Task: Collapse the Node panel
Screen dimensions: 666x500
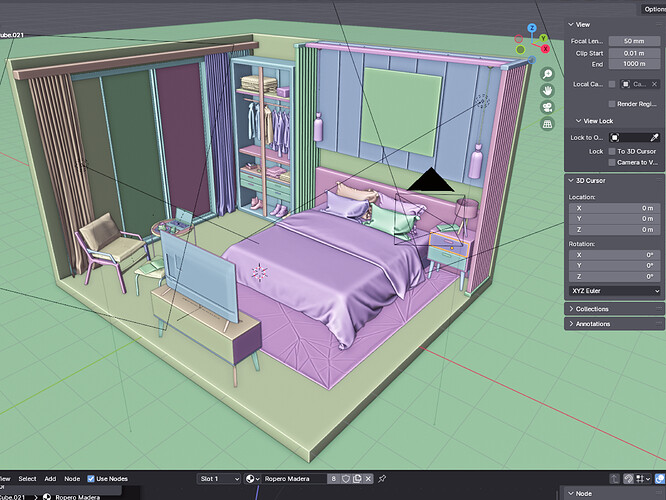Action: click(571, 494)
